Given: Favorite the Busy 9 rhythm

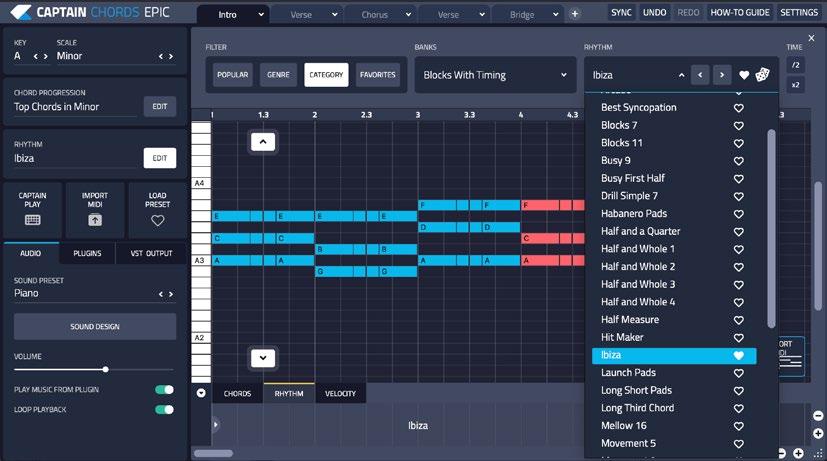Looking at the screenshot, I should (x=738, y=161).
